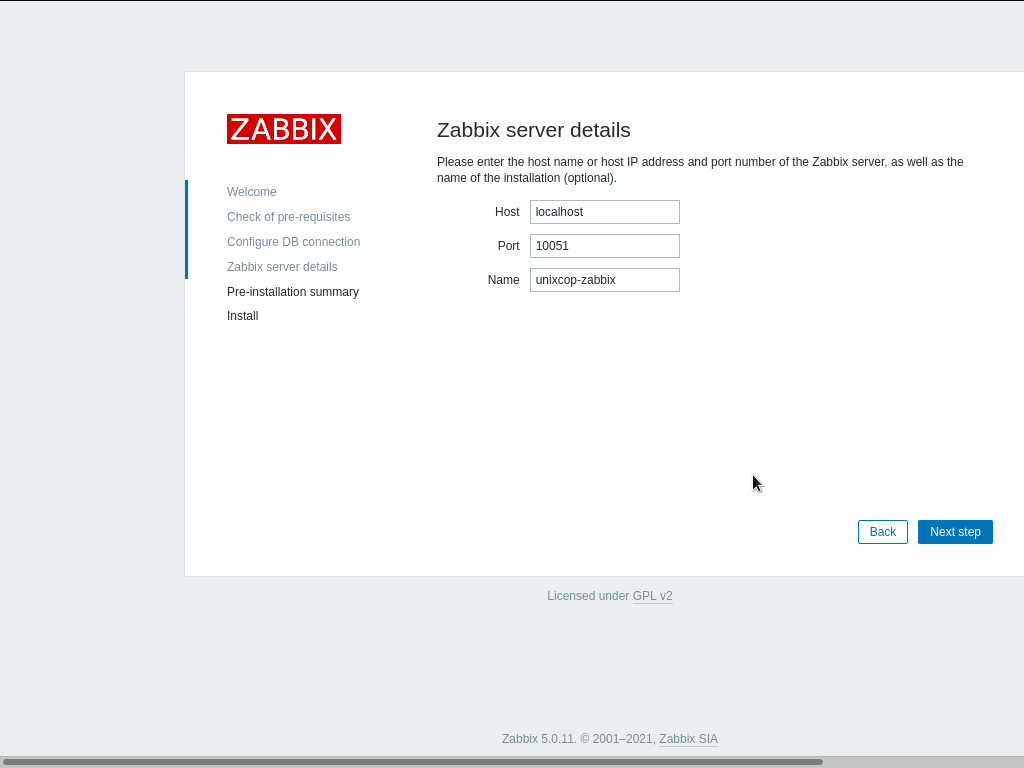The height and width of the screenshot is (768, 1024).
Task: Click the 'Please enter the host name' description
Action: pos(700,170)
